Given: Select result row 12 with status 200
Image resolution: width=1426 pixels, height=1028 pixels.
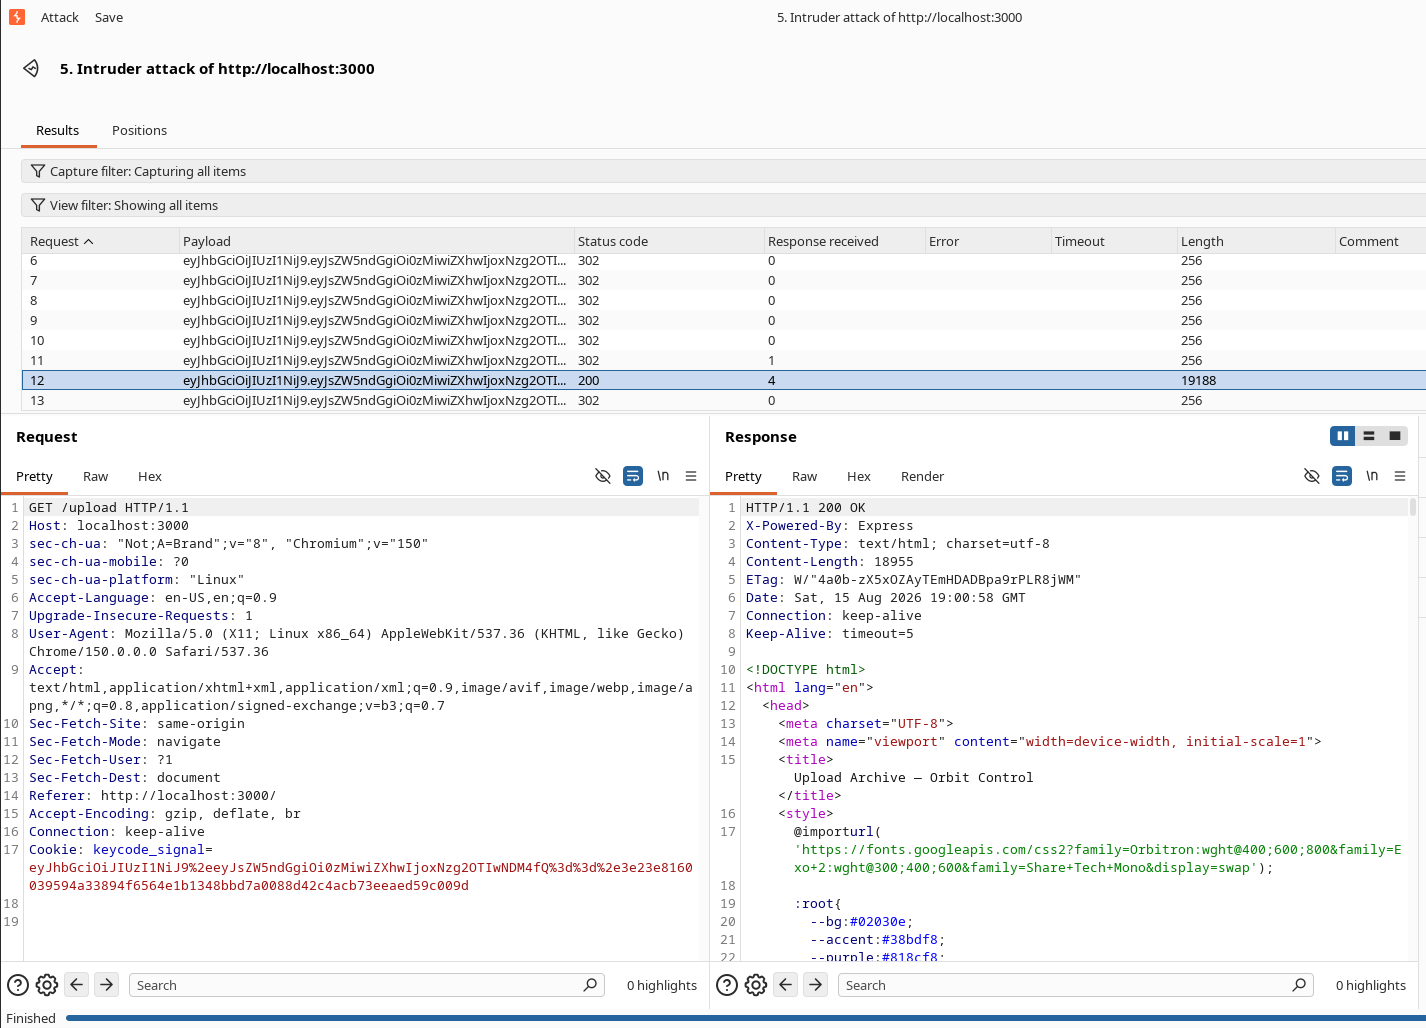Looking at the screenshot, I should tap(723, 381).
